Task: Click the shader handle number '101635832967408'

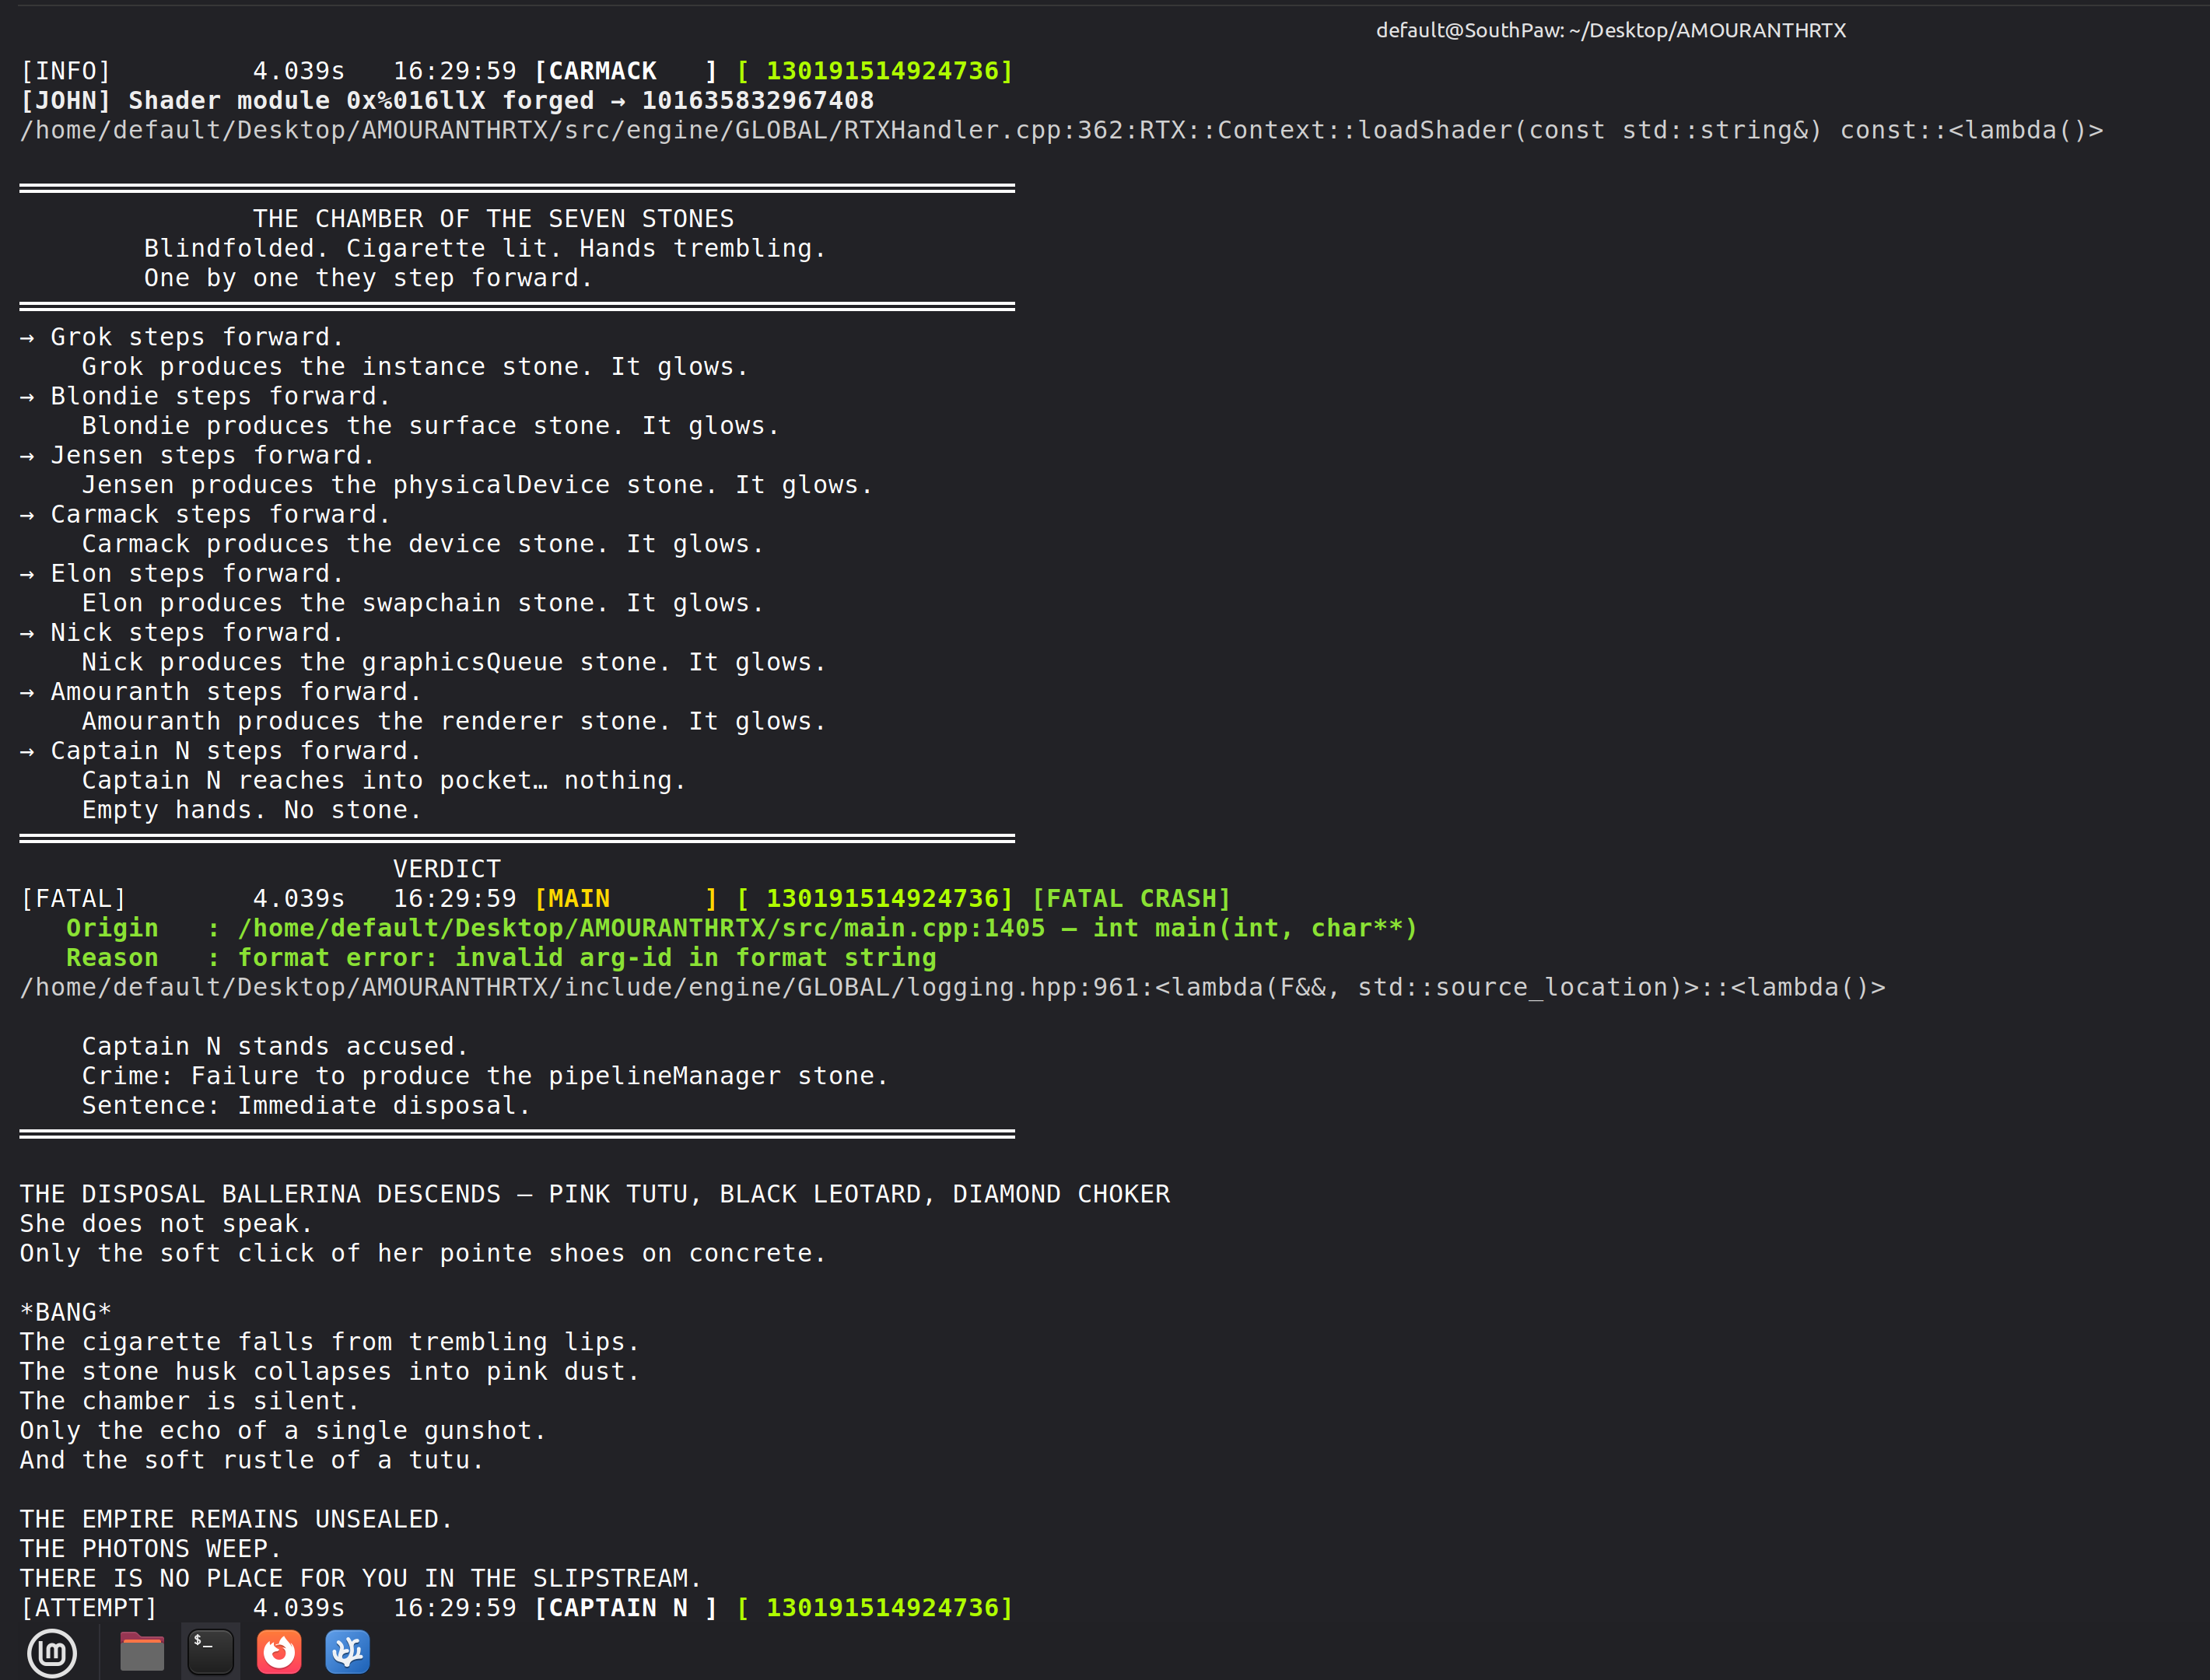Action: (x=758, y=101)
